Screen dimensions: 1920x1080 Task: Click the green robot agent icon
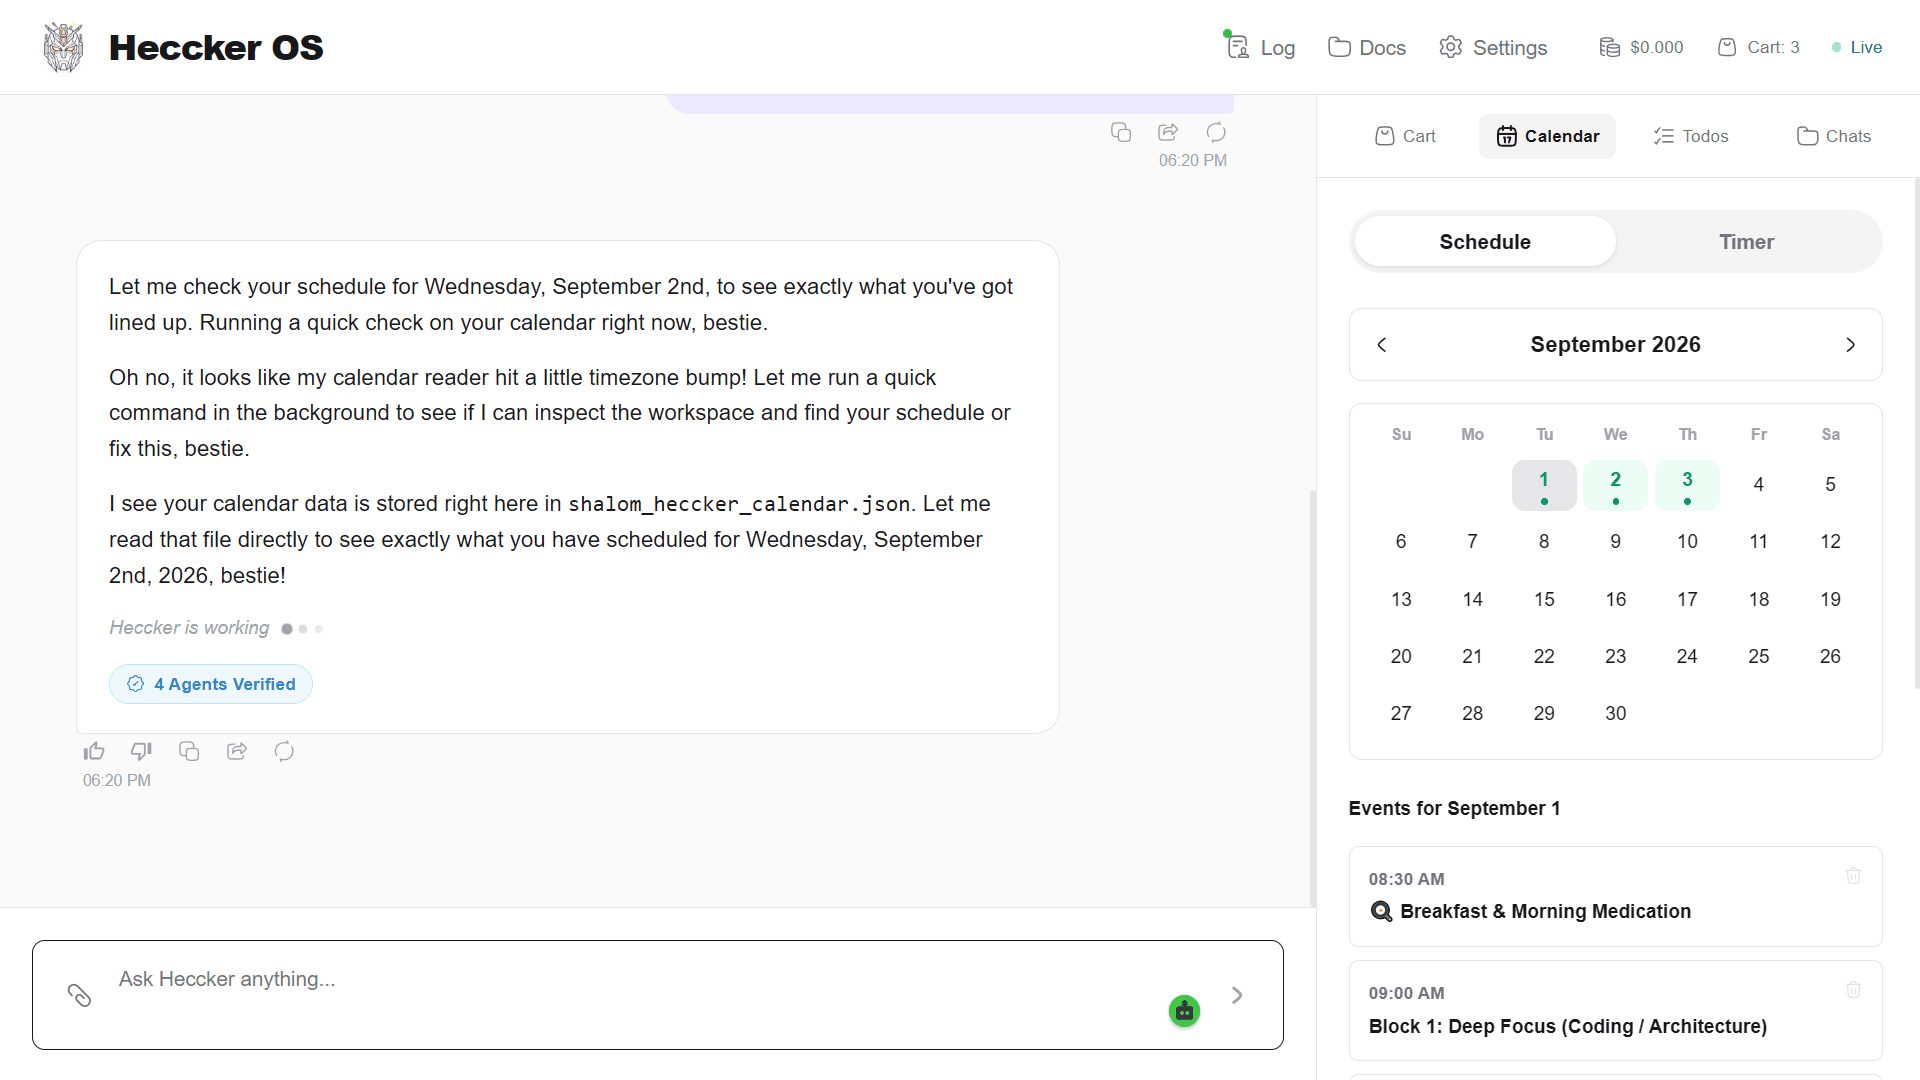[1184, 1011]
